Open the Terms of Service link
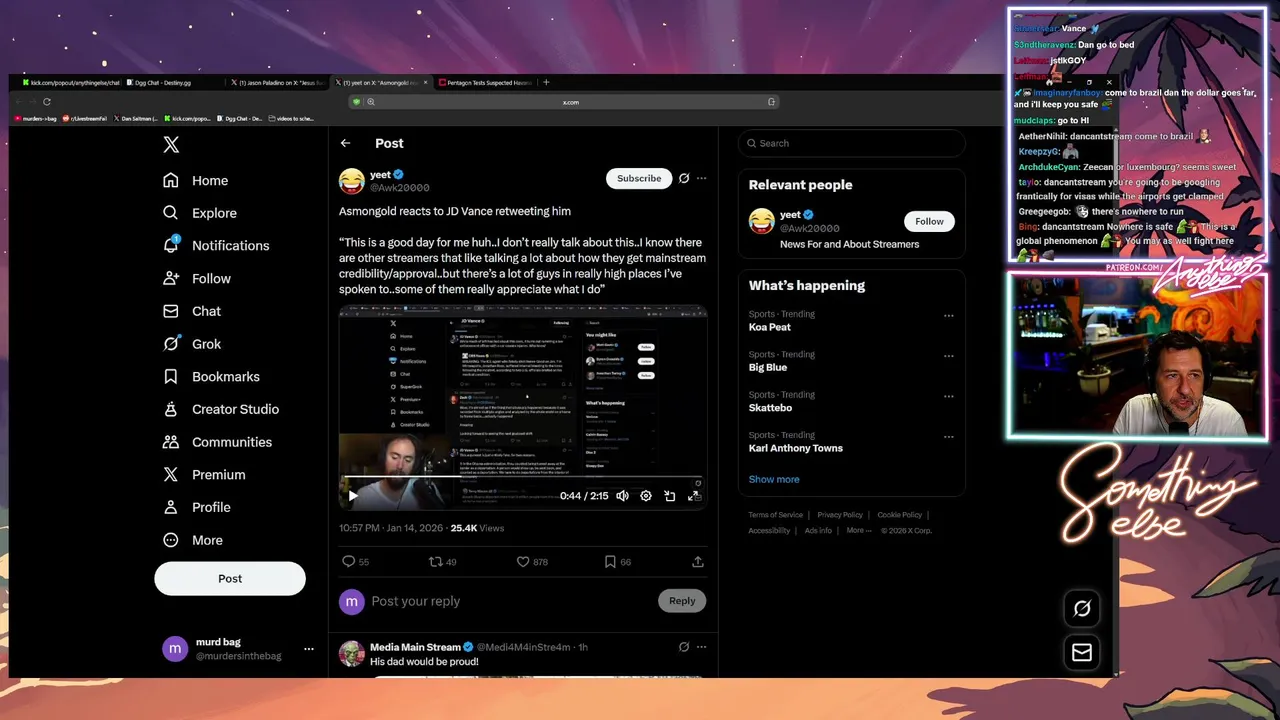 [x=776, y=515]
